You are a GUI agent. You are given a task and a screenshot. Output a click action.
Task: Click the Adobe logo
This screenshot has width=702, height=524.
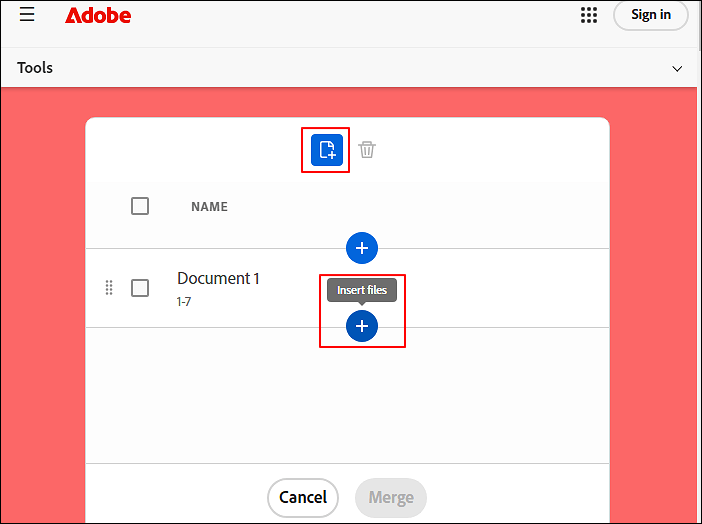98,15
